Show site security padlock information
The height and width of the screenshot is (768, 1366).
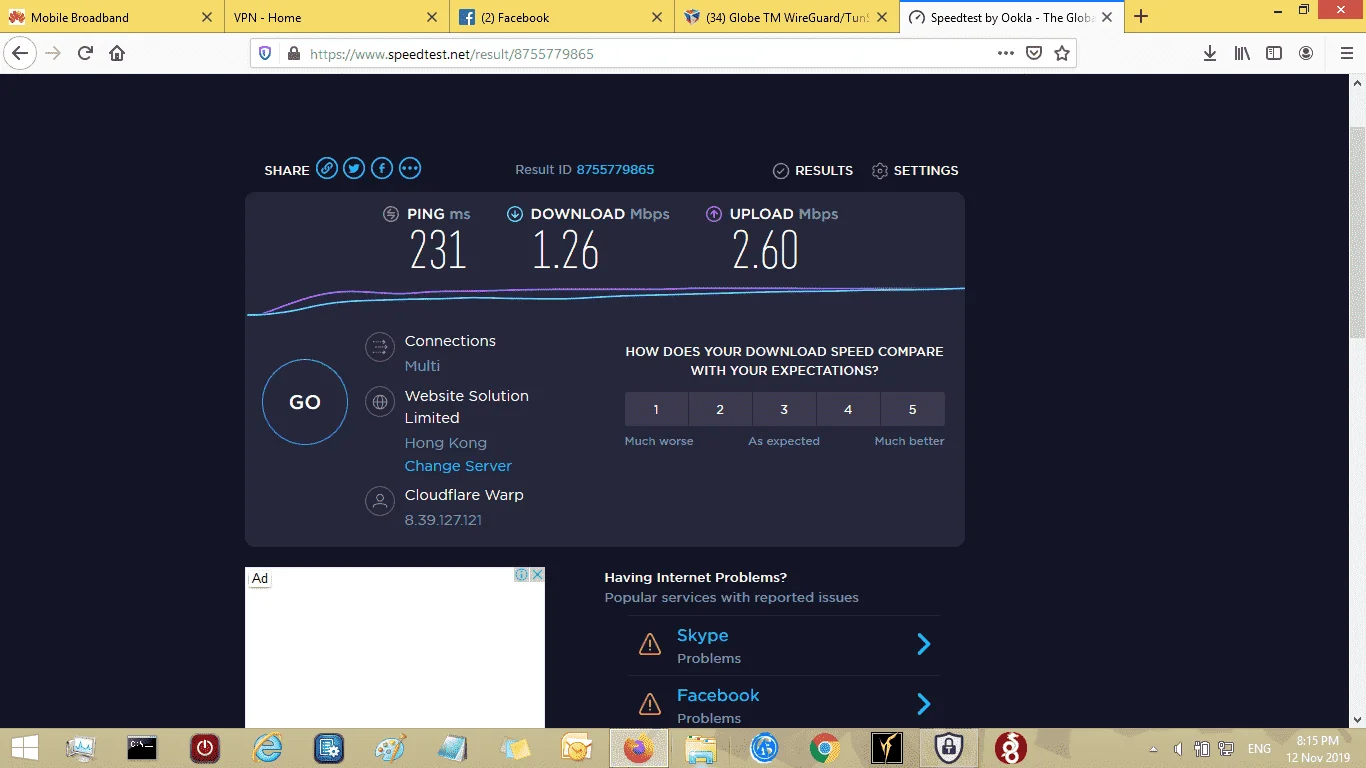click(294, 54)
